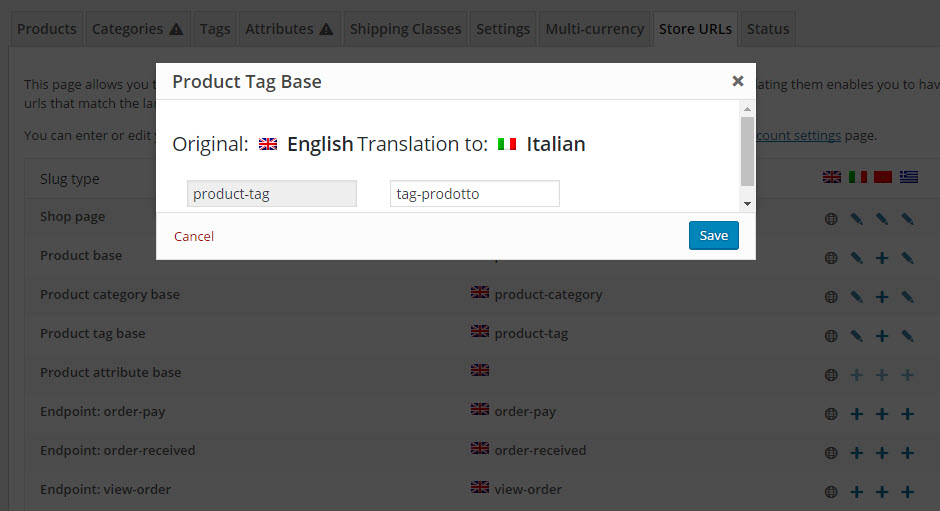The image size is (940, 511).
Task: Click globe icon for Product category base
Action: [x=831, y=297]
